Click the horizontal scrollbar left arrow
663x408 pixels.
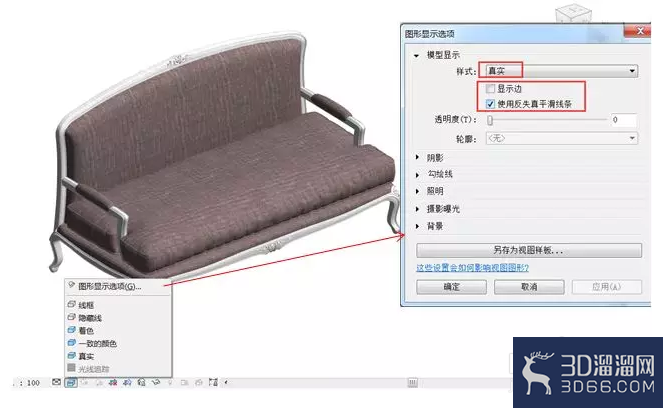226,383
